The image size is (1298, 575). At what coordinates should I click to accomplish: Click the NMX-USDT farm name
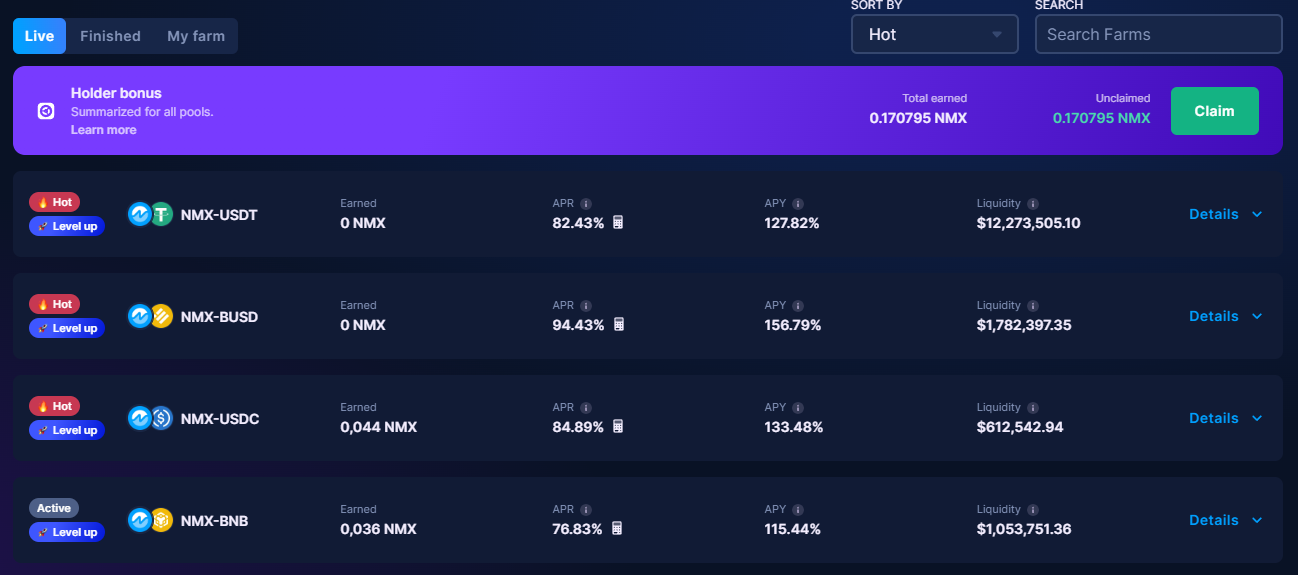pyautogui.click(x=219, y=215)
